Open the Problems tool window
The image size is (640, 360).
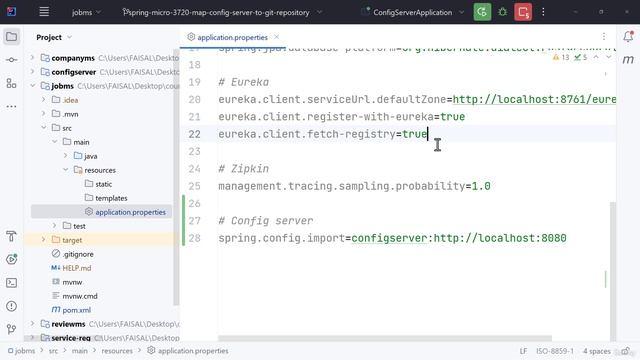pos(11,306)
